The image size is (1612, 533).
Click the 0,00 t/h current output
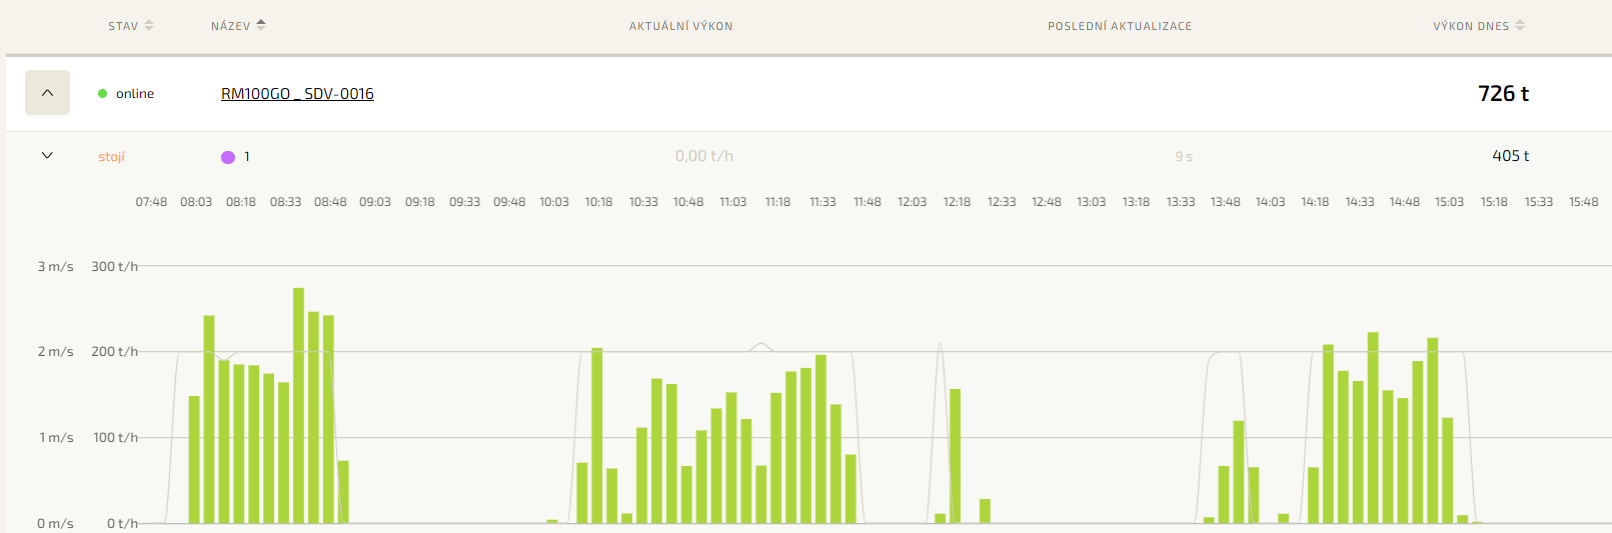coord(704,156)
